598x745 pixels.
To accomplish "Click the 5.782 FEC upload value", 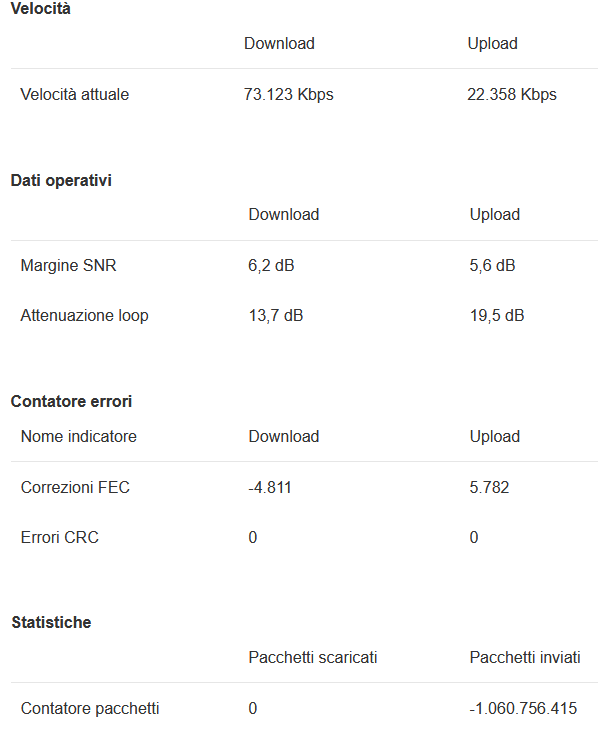I will [x=489, y=487].
